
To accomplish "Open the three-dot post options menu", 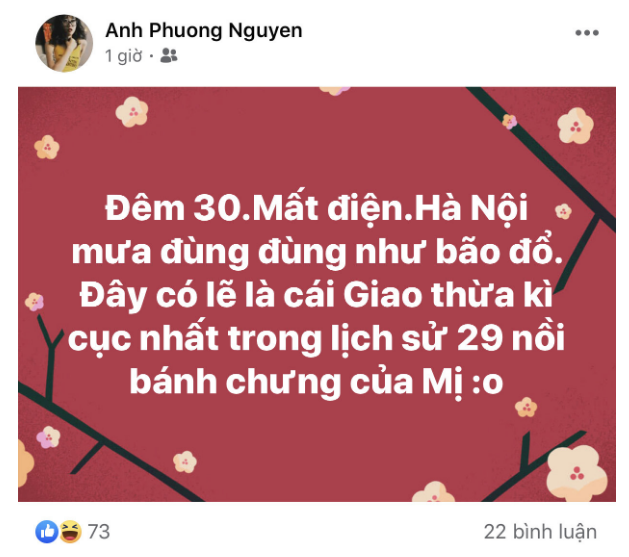I will click(x=587, y=33).
